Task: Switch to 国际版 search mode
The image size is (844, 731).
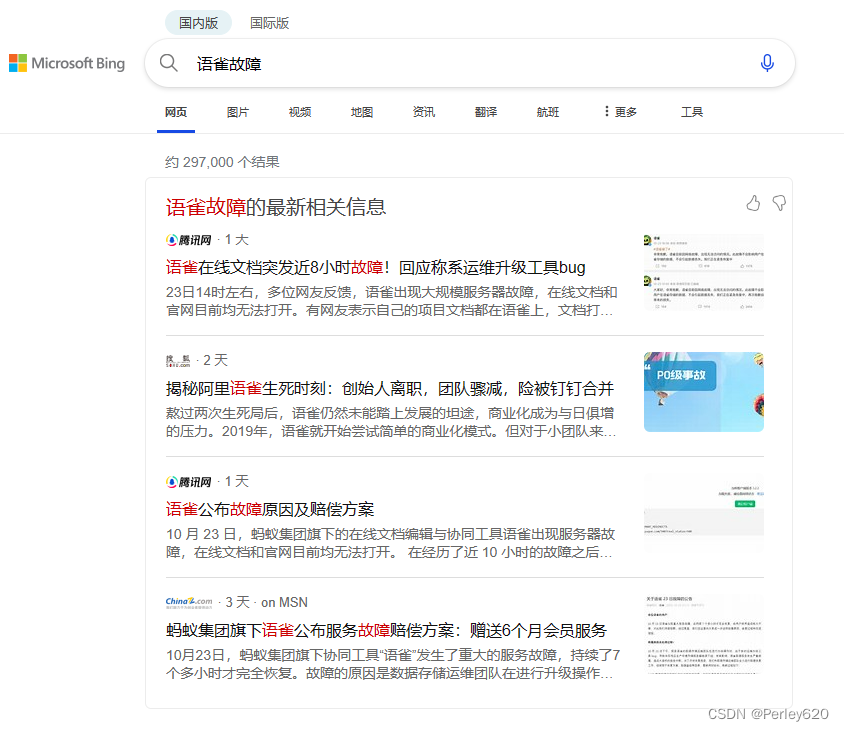Action: coord(269,23)
